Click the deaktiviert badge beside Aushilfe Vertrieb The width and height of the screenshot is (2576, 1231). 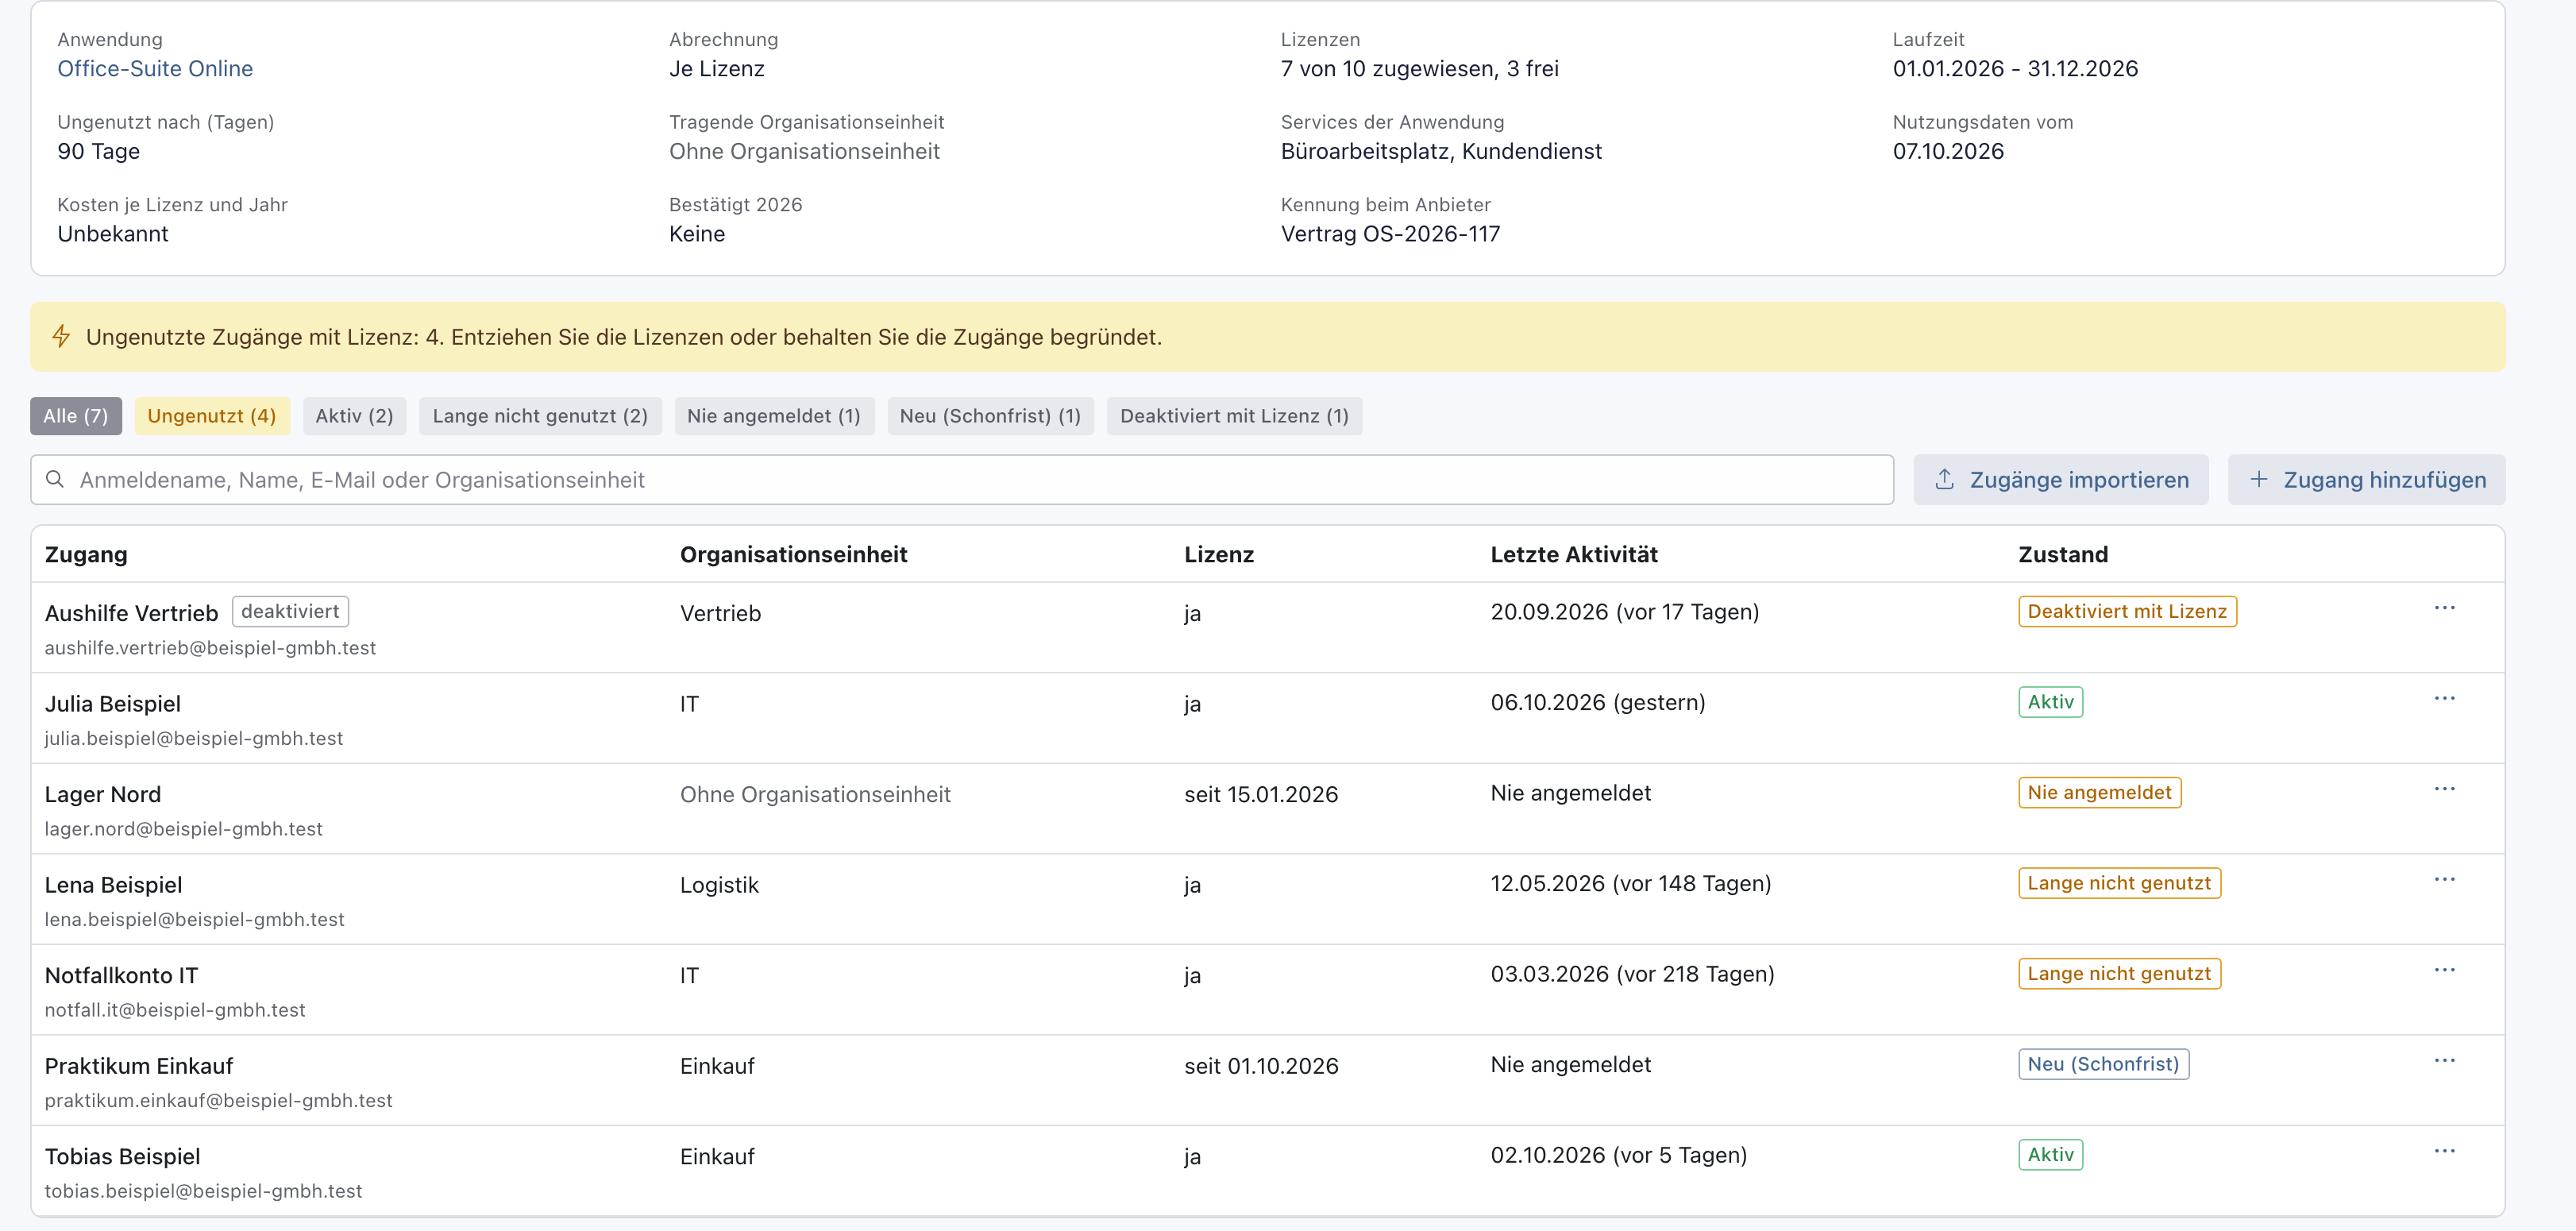click(290, 611)
